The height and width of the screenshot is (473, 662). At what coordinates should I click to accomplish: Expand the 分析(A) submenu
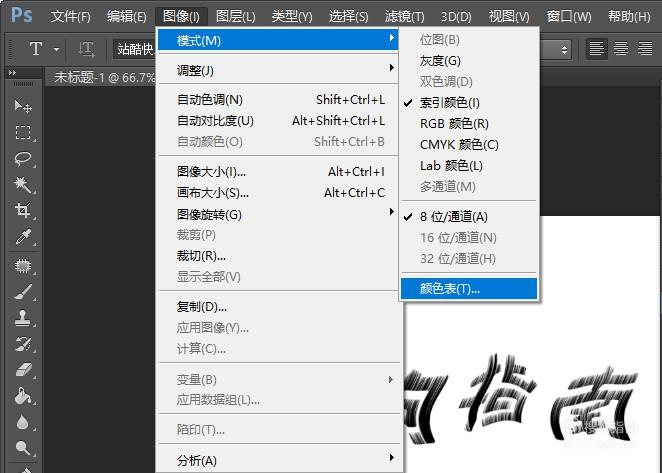point(278,460)
